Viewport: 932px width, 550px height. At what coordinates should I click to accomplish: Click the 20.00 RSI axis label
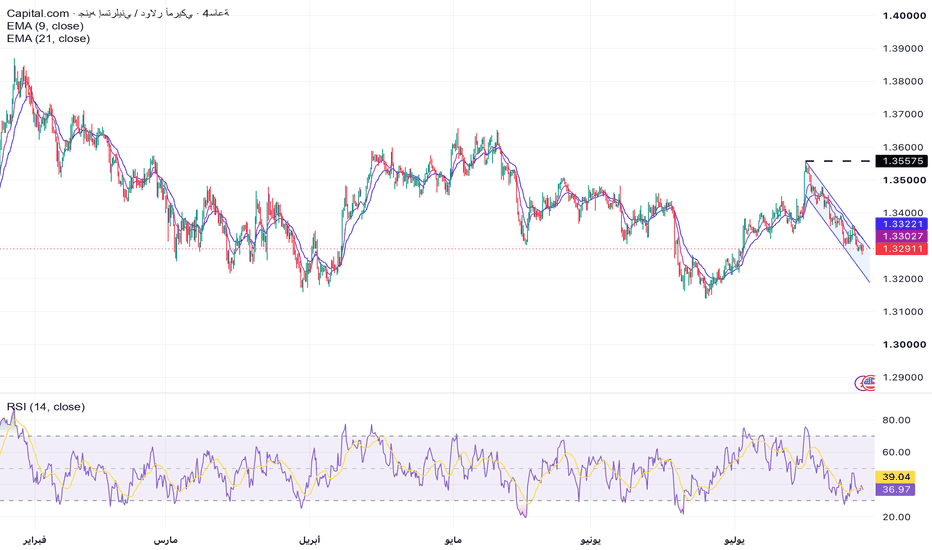coord(896,517)
